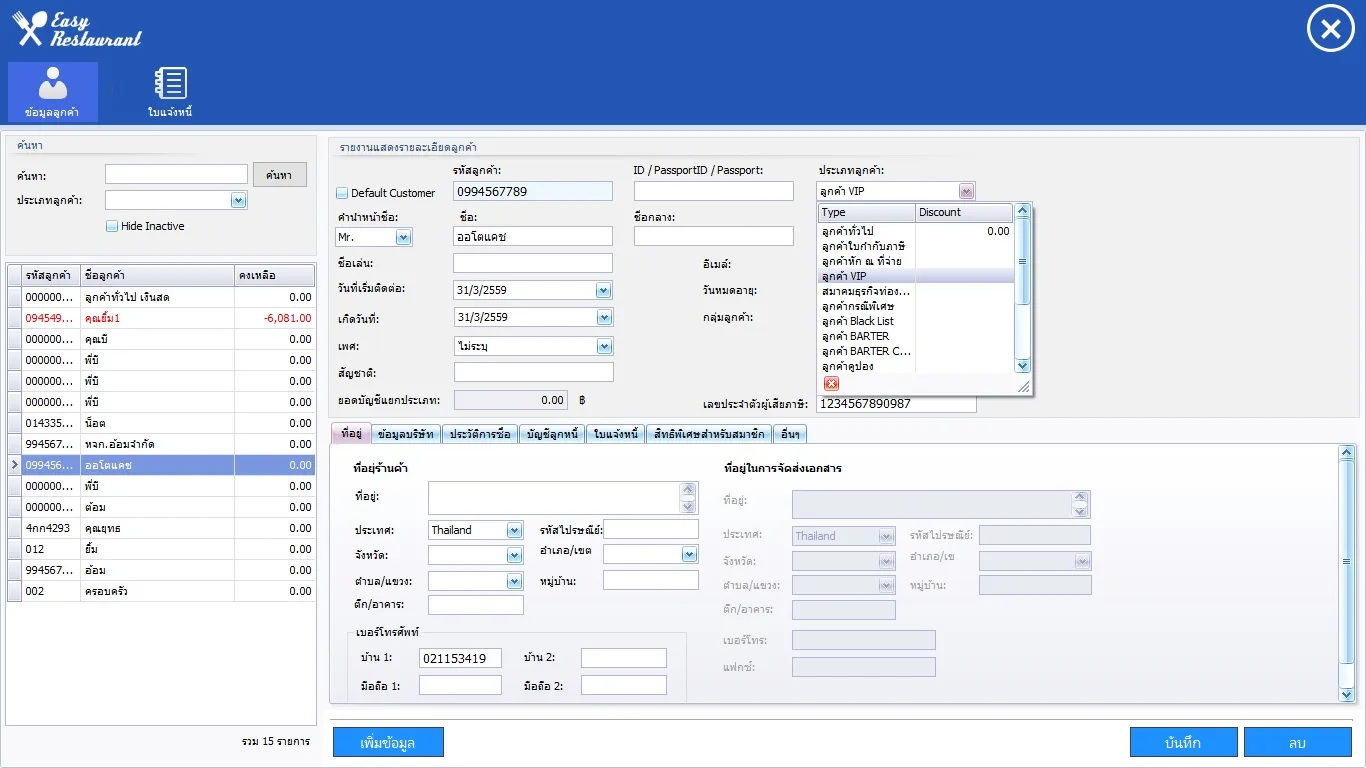
Task: Open the ประเทศ Thailand dropdown in ที่อยู่ร้านค้า
Action: pyautogui.click(x=514, y=530)
